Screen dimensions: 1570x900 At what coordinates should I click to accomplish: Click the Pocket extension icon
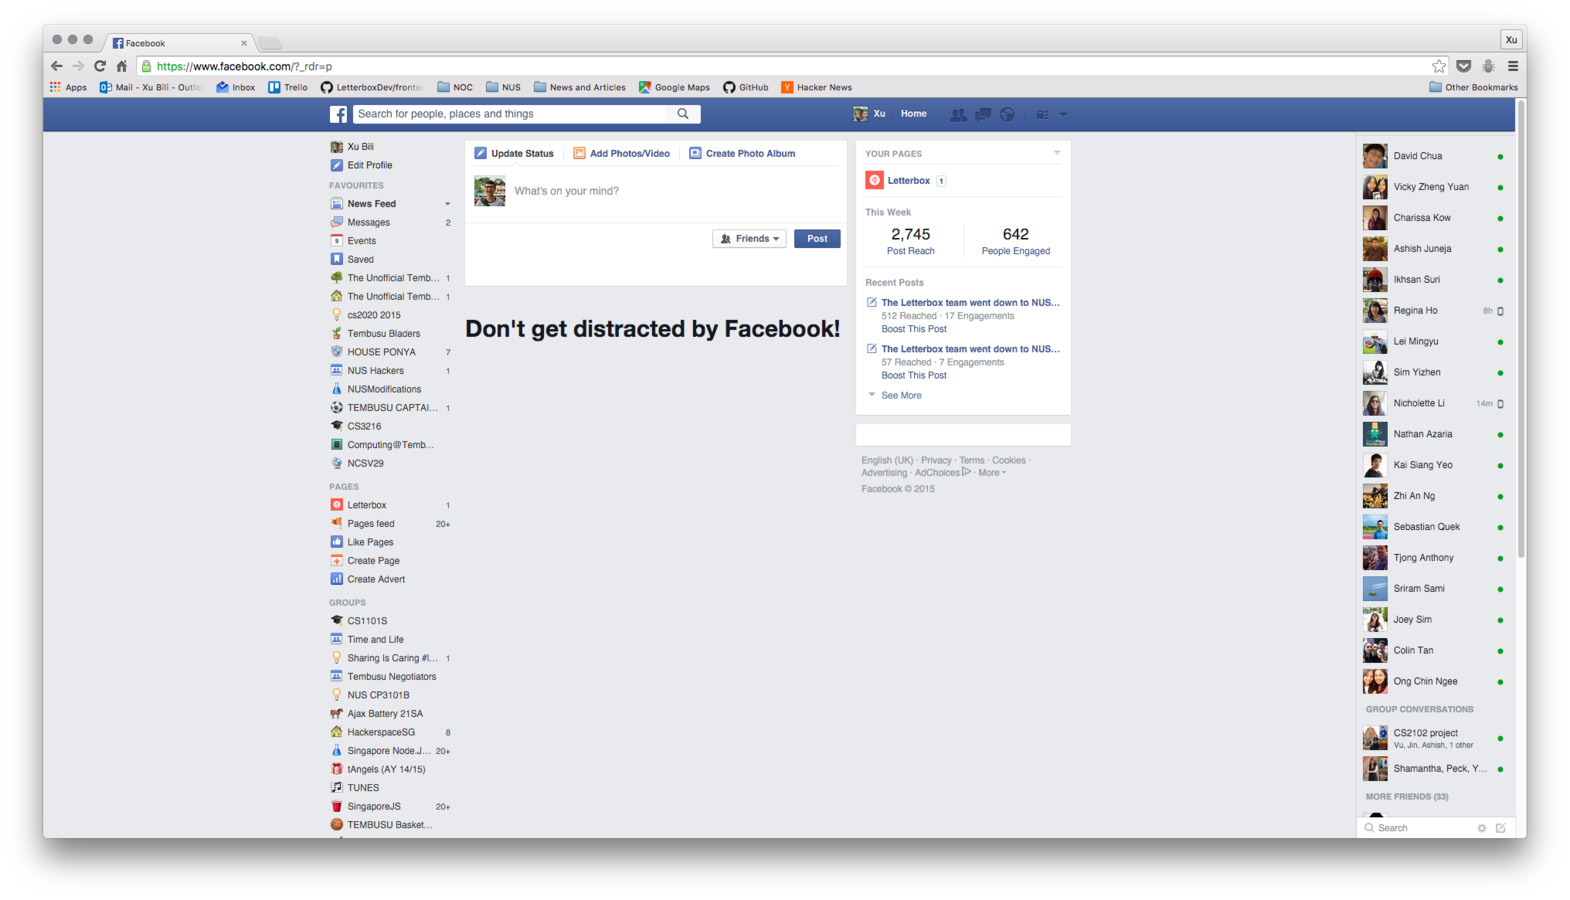coord(1463,66)
